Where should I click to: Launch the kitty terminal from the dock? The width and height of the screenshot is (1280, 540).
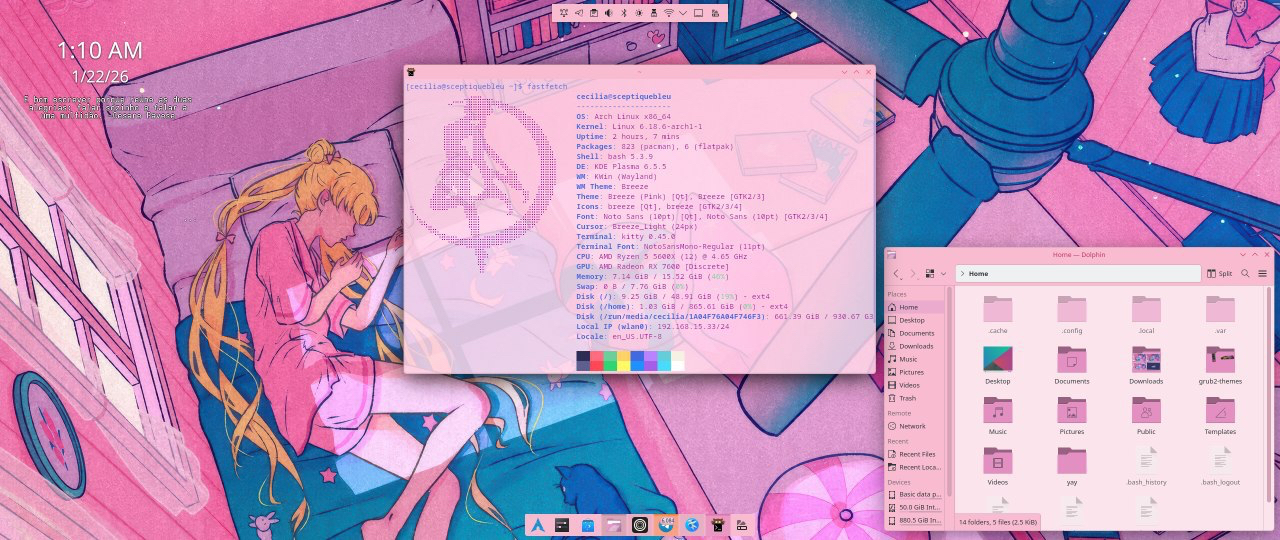[717, 524]
